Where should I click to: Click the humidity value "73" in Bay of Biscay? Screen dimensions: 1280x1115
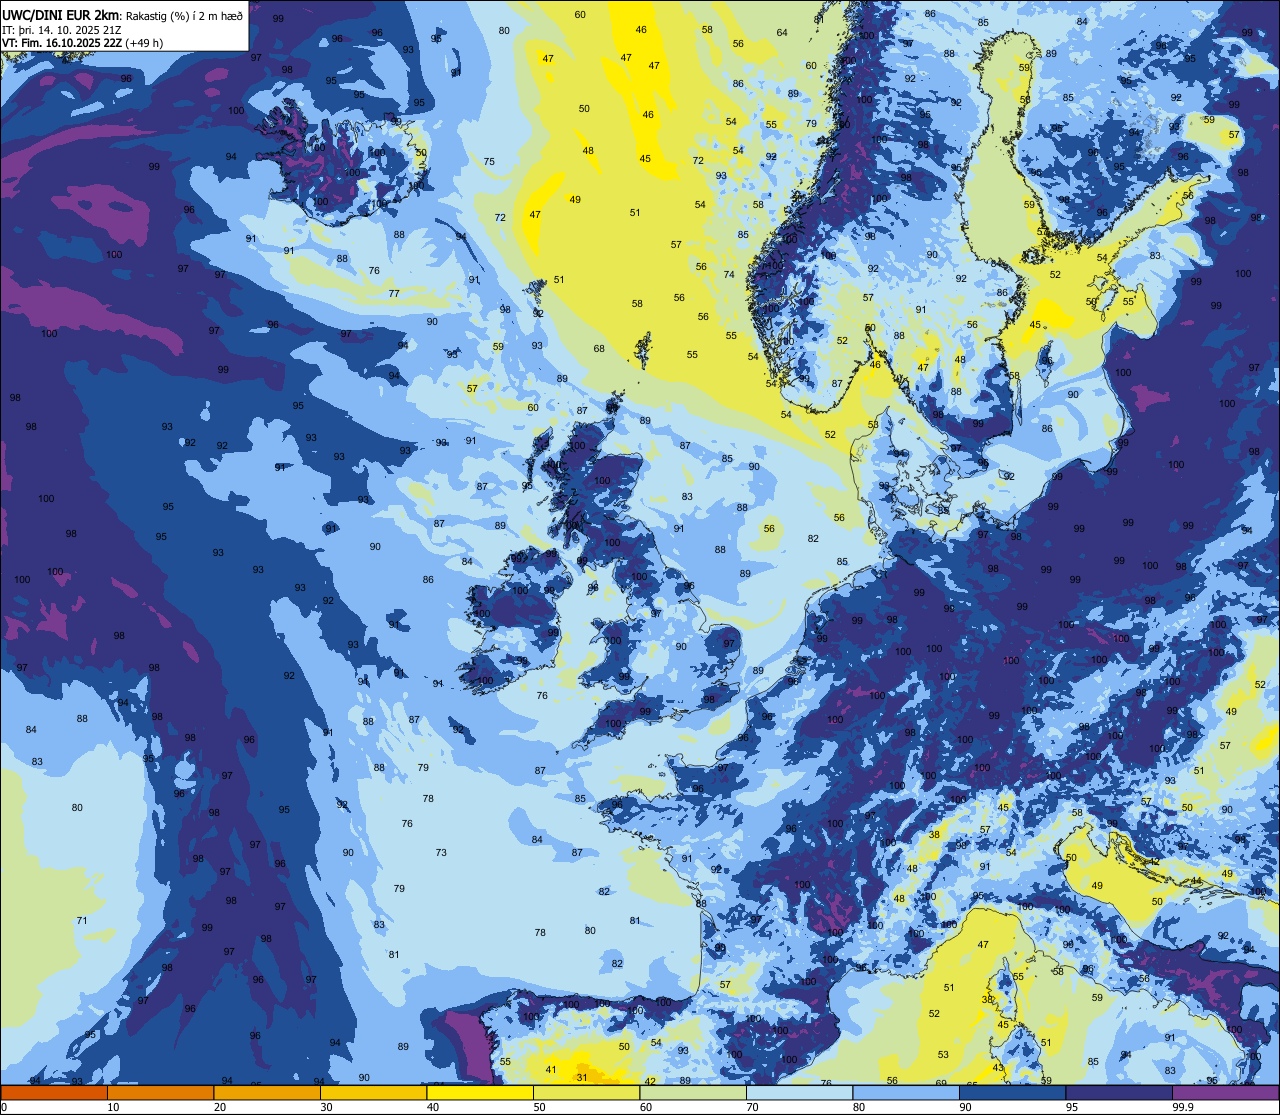[x=441, y=852]
